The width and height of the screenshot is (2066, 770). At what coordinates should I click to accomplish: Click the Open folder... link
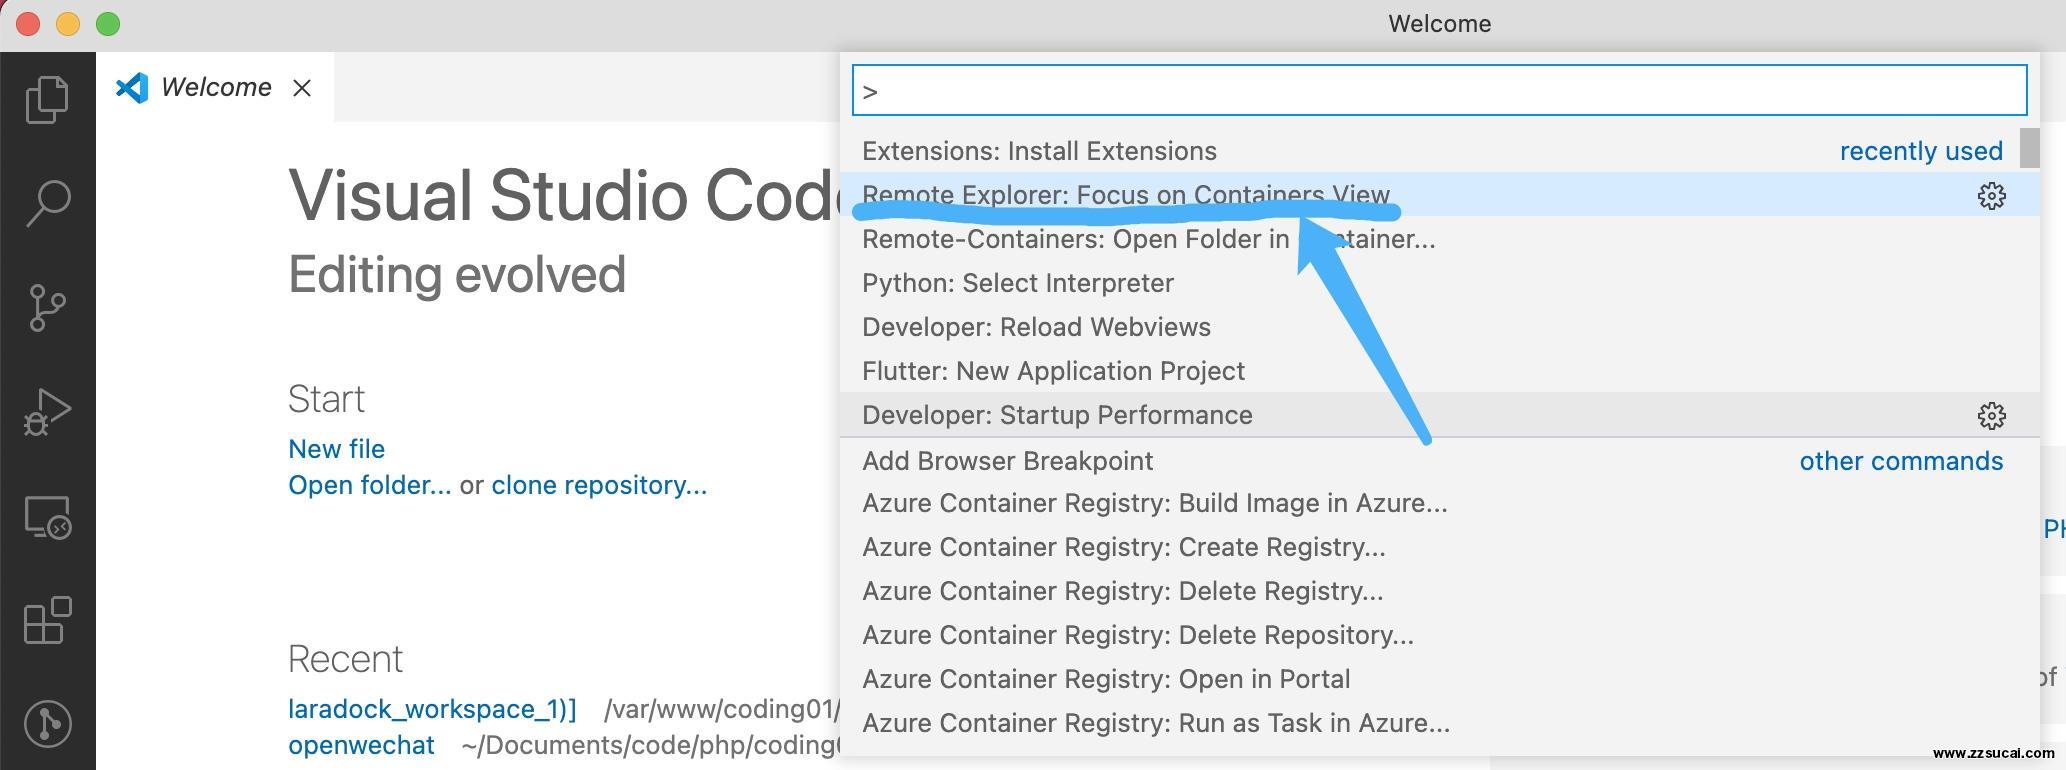(x=369, y=485)
